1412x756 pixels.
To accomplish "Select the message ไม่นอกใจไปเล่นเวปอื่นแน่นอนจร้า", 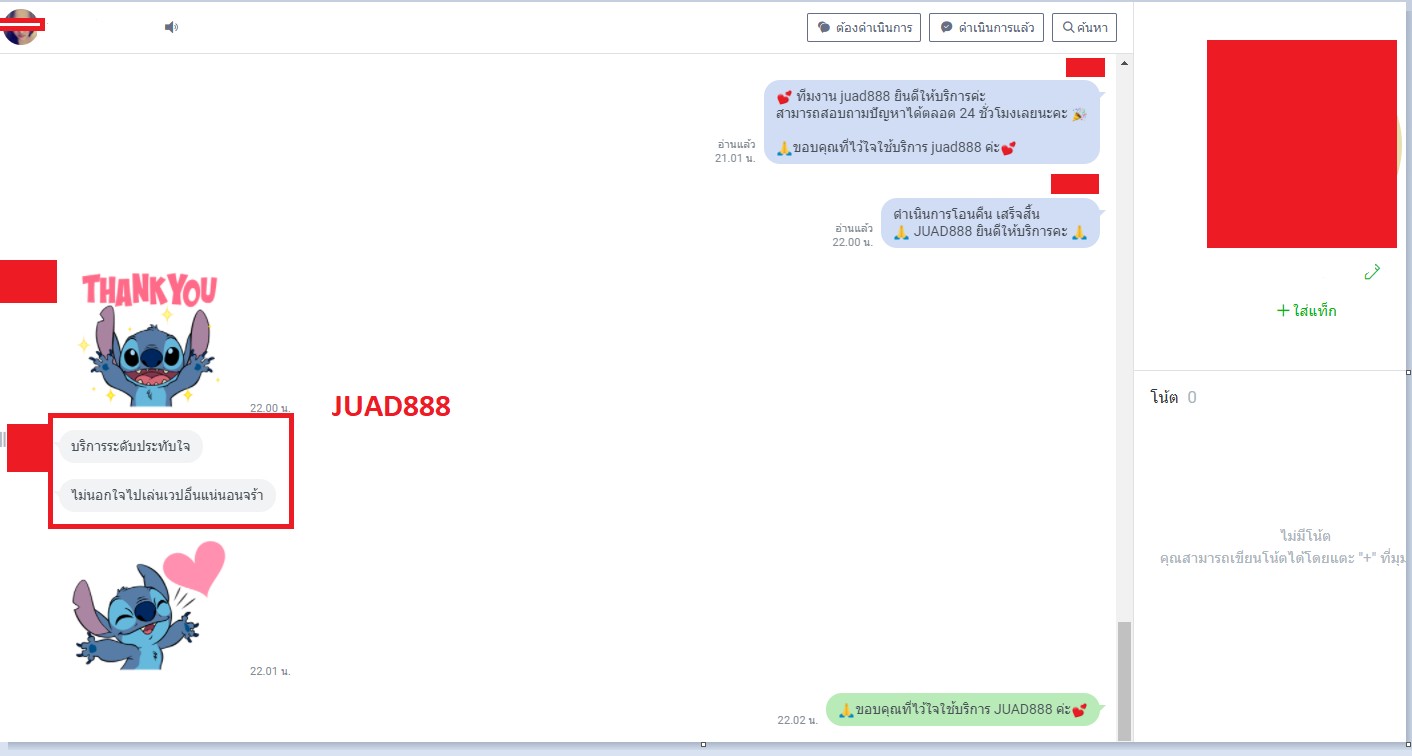I will point(166,495).
